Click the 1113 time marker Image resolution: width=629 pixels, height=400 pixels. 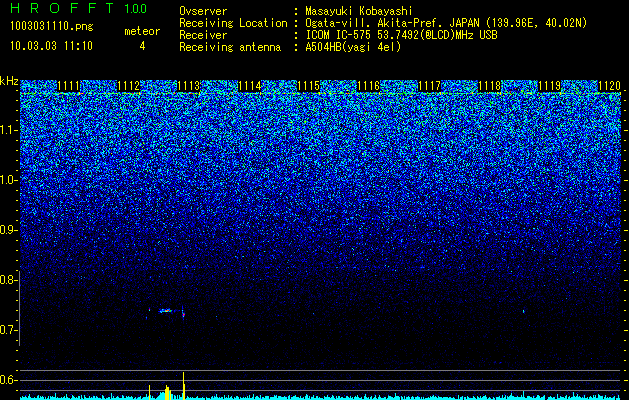click(189, 85)
